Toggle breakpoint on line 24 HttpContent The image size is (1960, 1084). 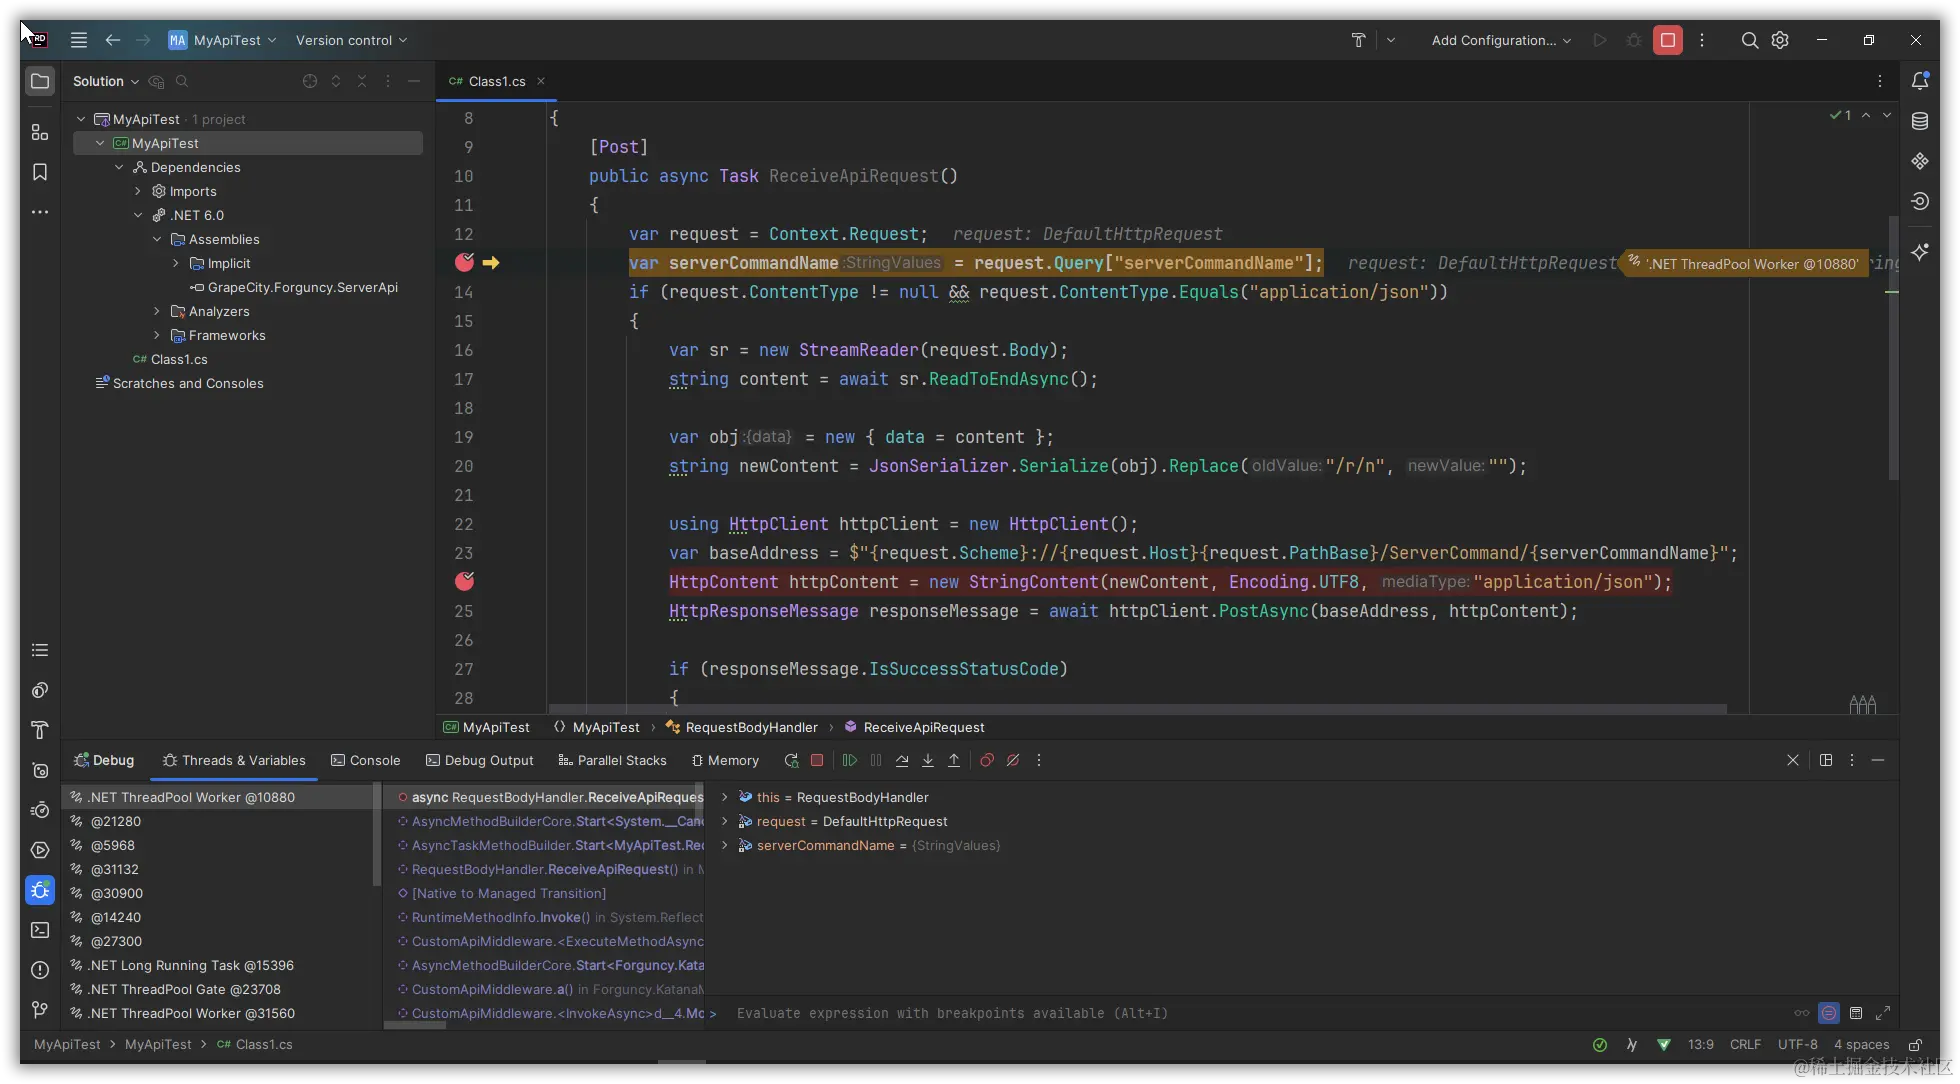point(464,581)
